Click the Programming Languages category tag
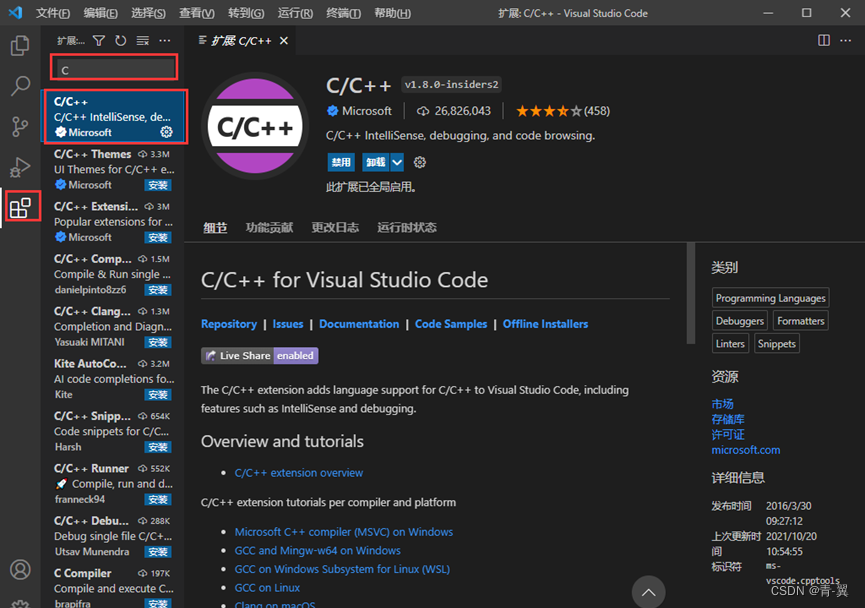 pos(770,298)
